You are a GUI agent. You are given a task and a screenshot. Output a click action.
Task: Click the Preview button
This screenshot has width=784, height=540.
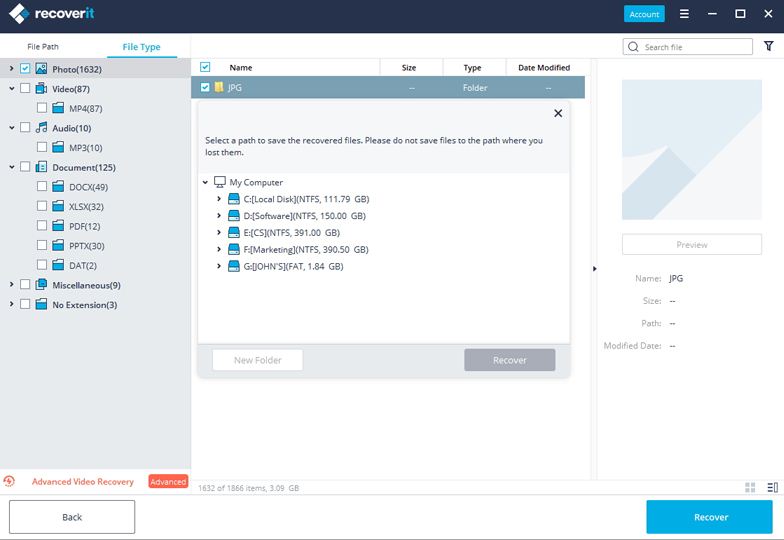[692, 244]
